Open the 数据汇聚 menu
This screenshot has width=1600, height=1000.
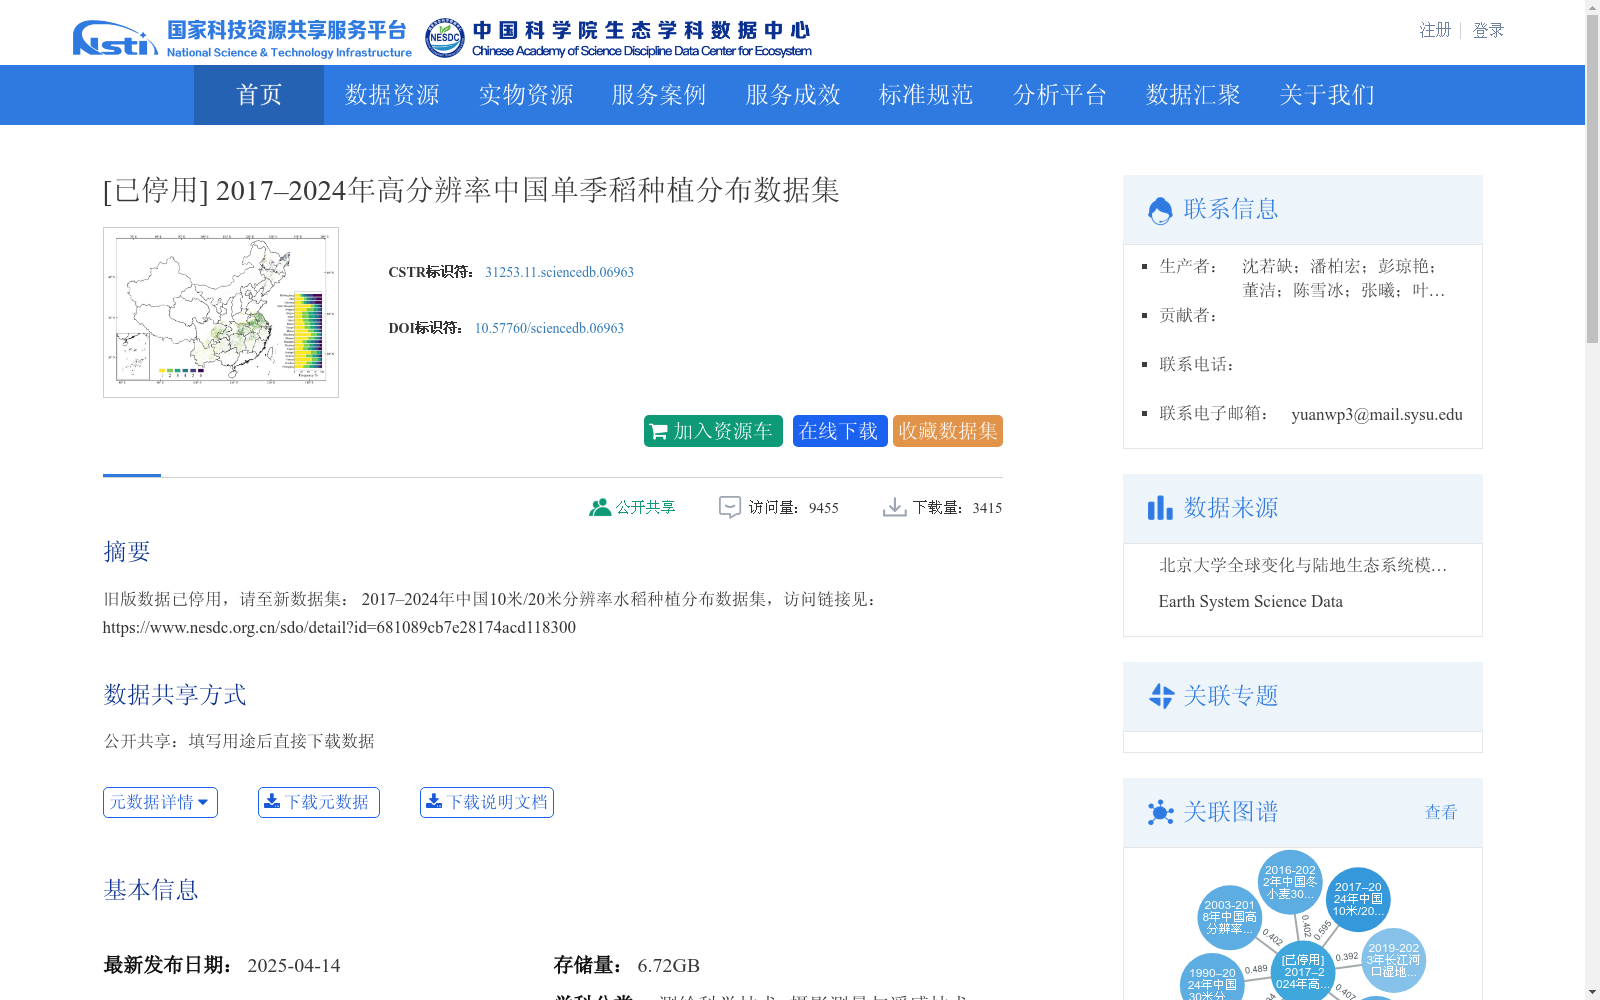[1193, 95]
